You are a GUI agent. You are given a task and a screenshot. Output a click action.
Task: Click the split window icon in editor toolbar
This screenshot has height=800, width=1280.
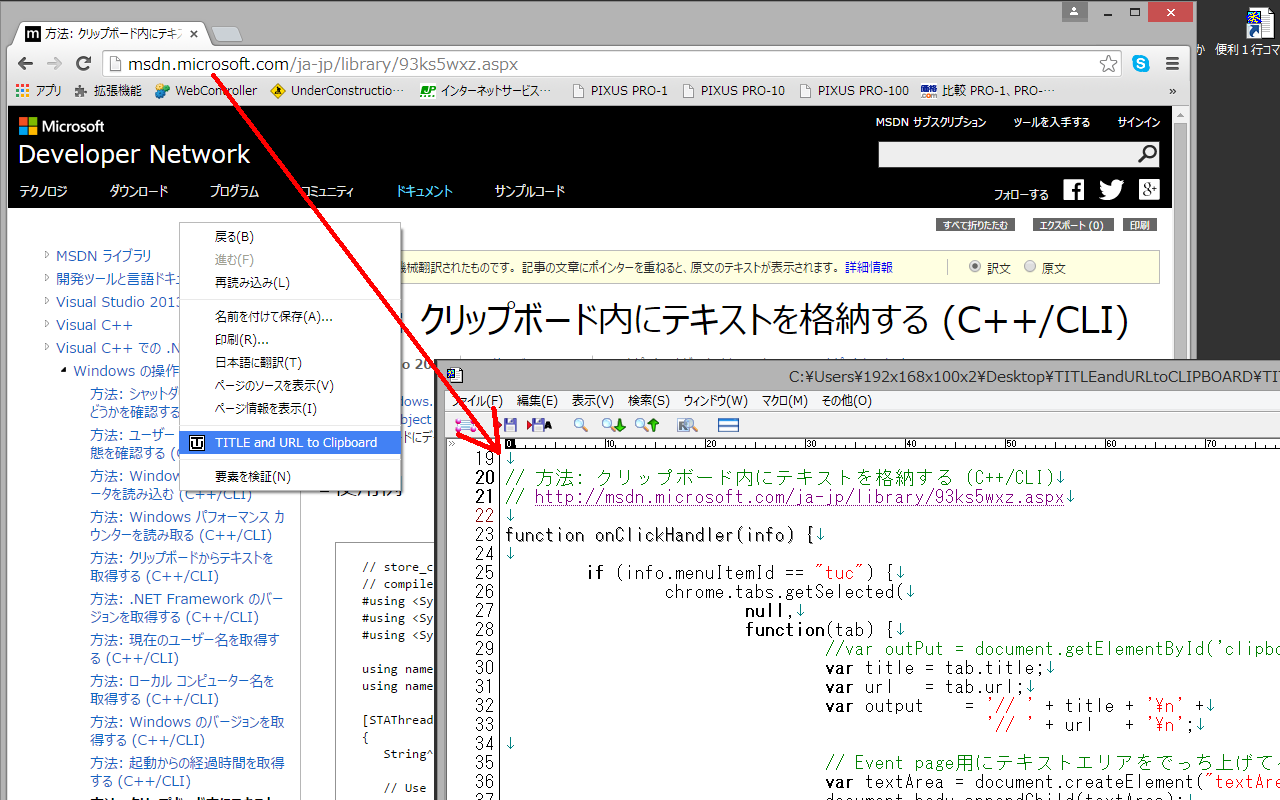pos(728,425)
